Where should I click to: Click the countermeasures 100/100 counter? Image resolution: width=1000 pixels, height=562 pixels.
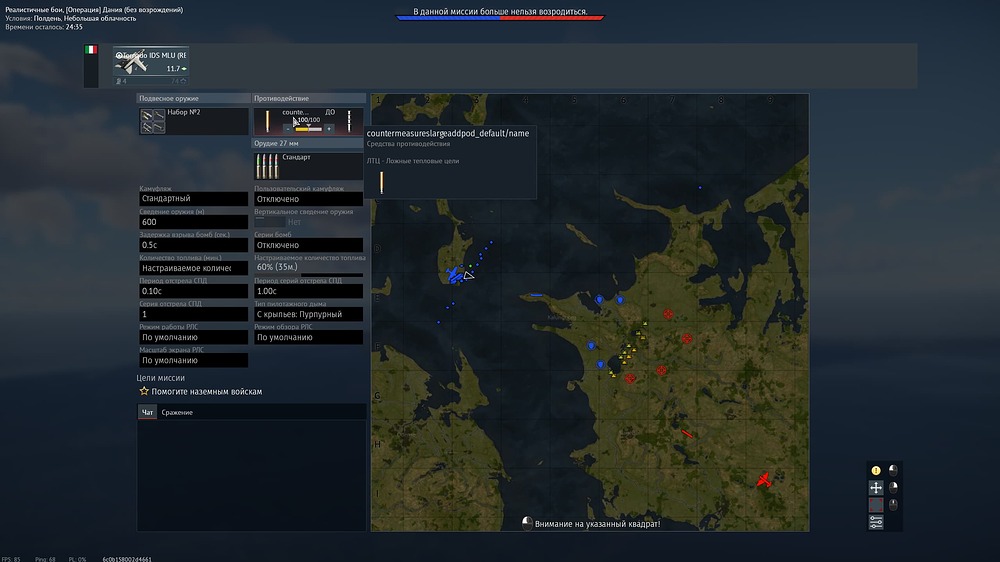[x=309, y=119]
